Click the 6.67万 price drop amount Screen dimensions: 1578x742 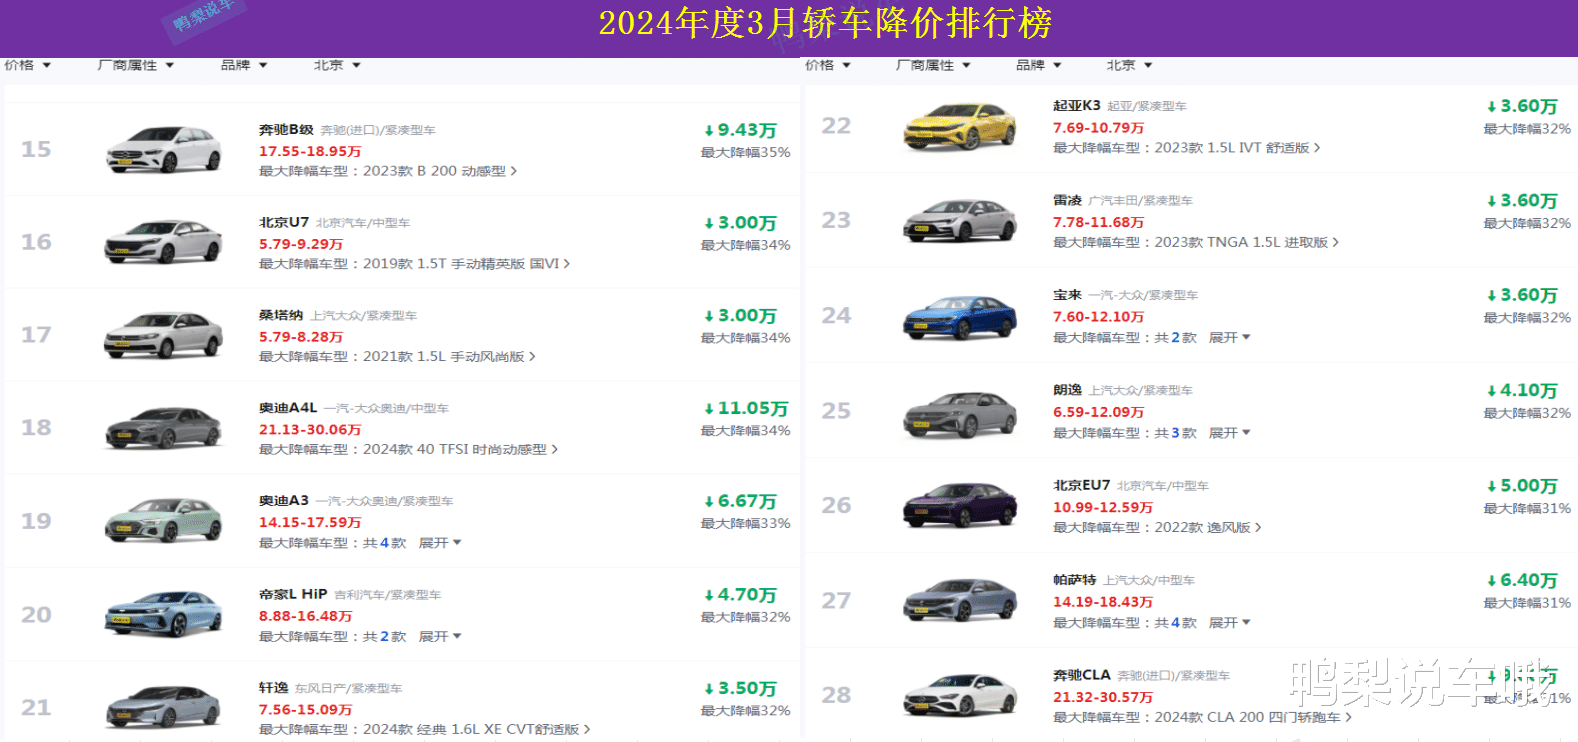pos(740,501)
